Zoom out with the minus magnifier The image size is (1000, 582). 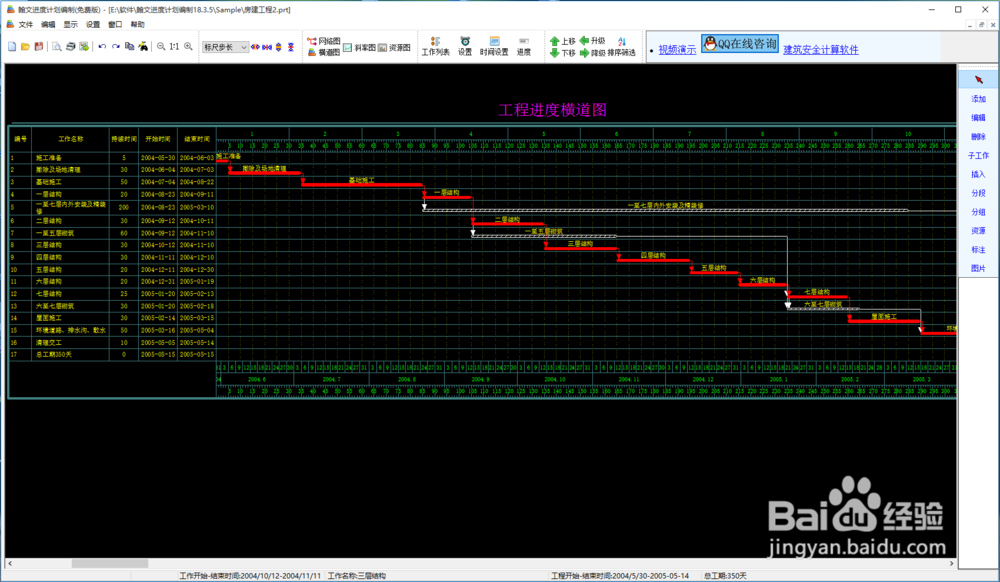(161, 47)
